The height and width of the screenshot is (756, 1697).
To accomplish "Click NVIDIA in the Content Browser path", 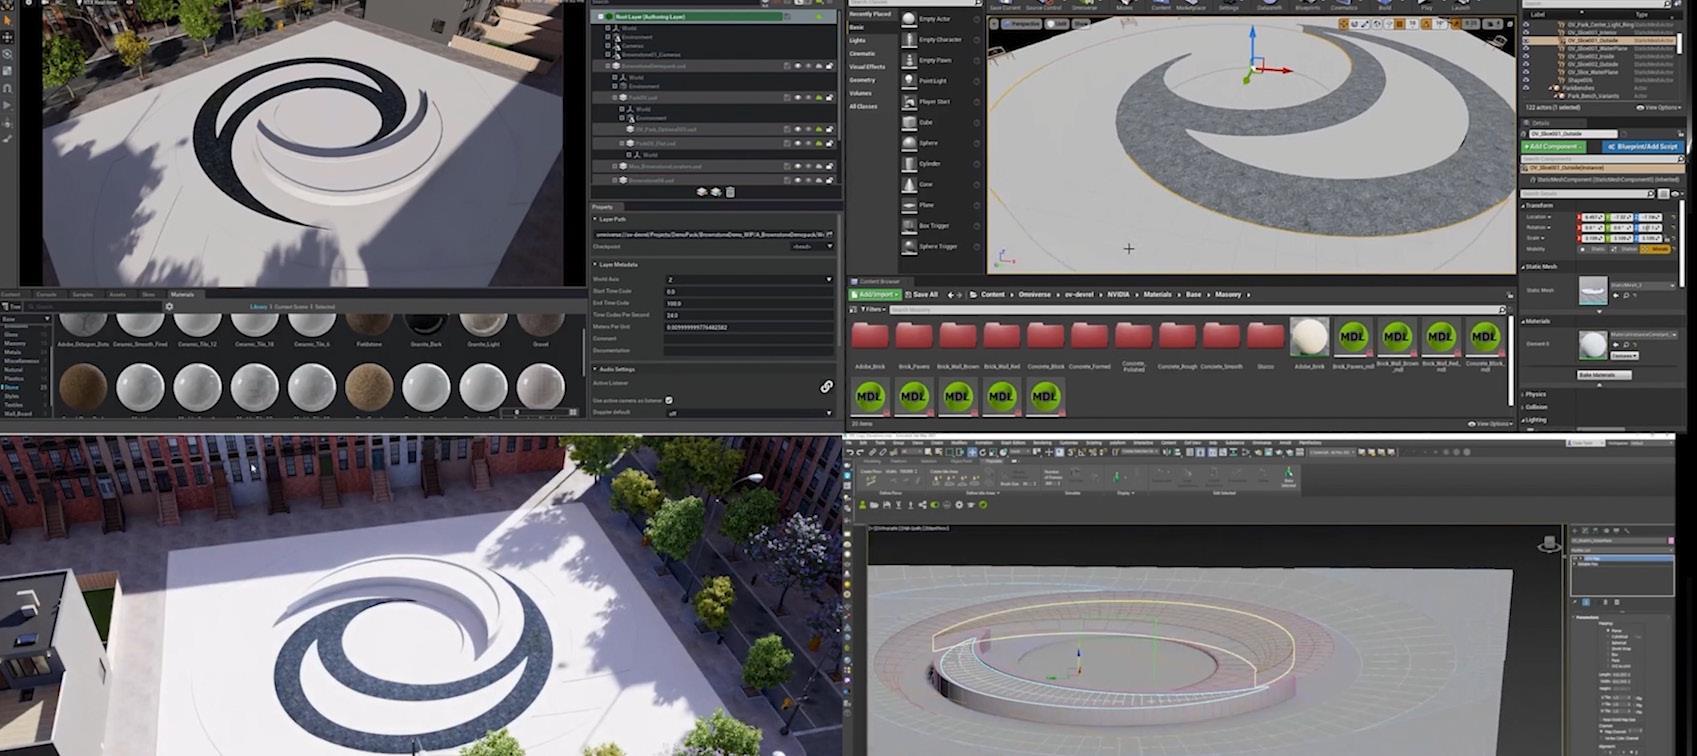I will [1118, 295].
